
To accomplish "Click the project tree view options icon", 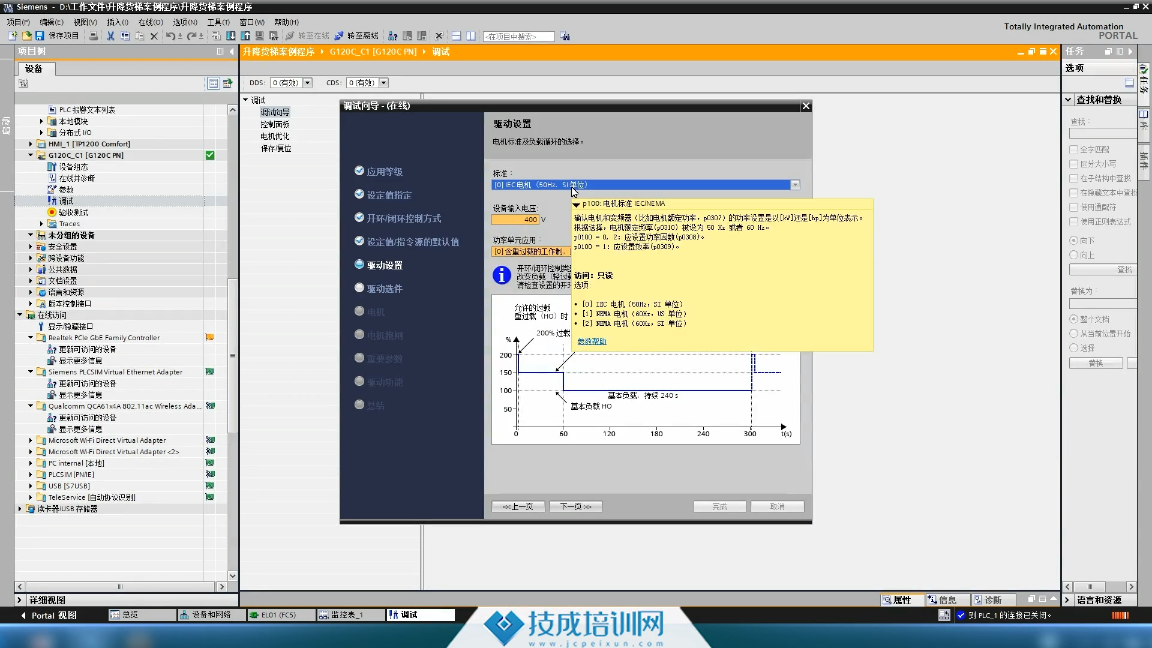I will [x=213, y=83].
